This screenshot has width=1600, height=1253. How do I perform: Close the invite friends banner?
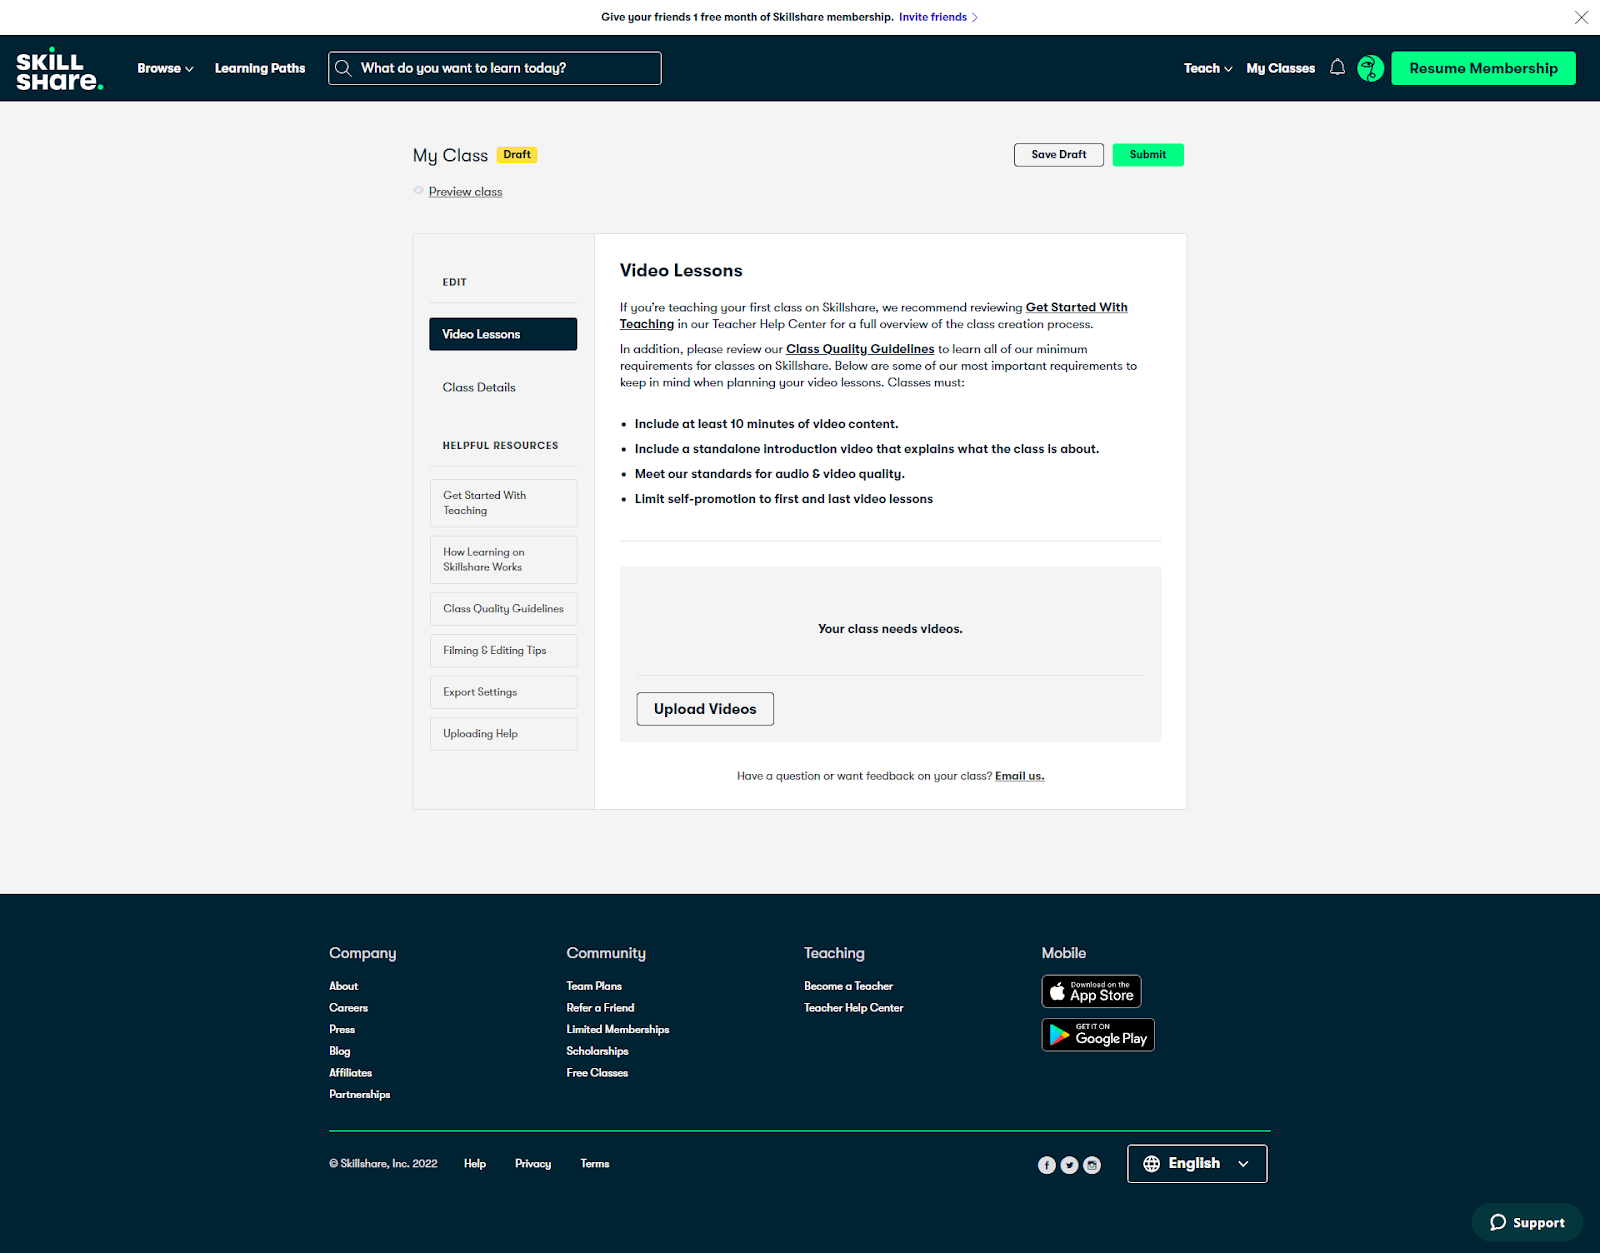[x=1581, y=17]
